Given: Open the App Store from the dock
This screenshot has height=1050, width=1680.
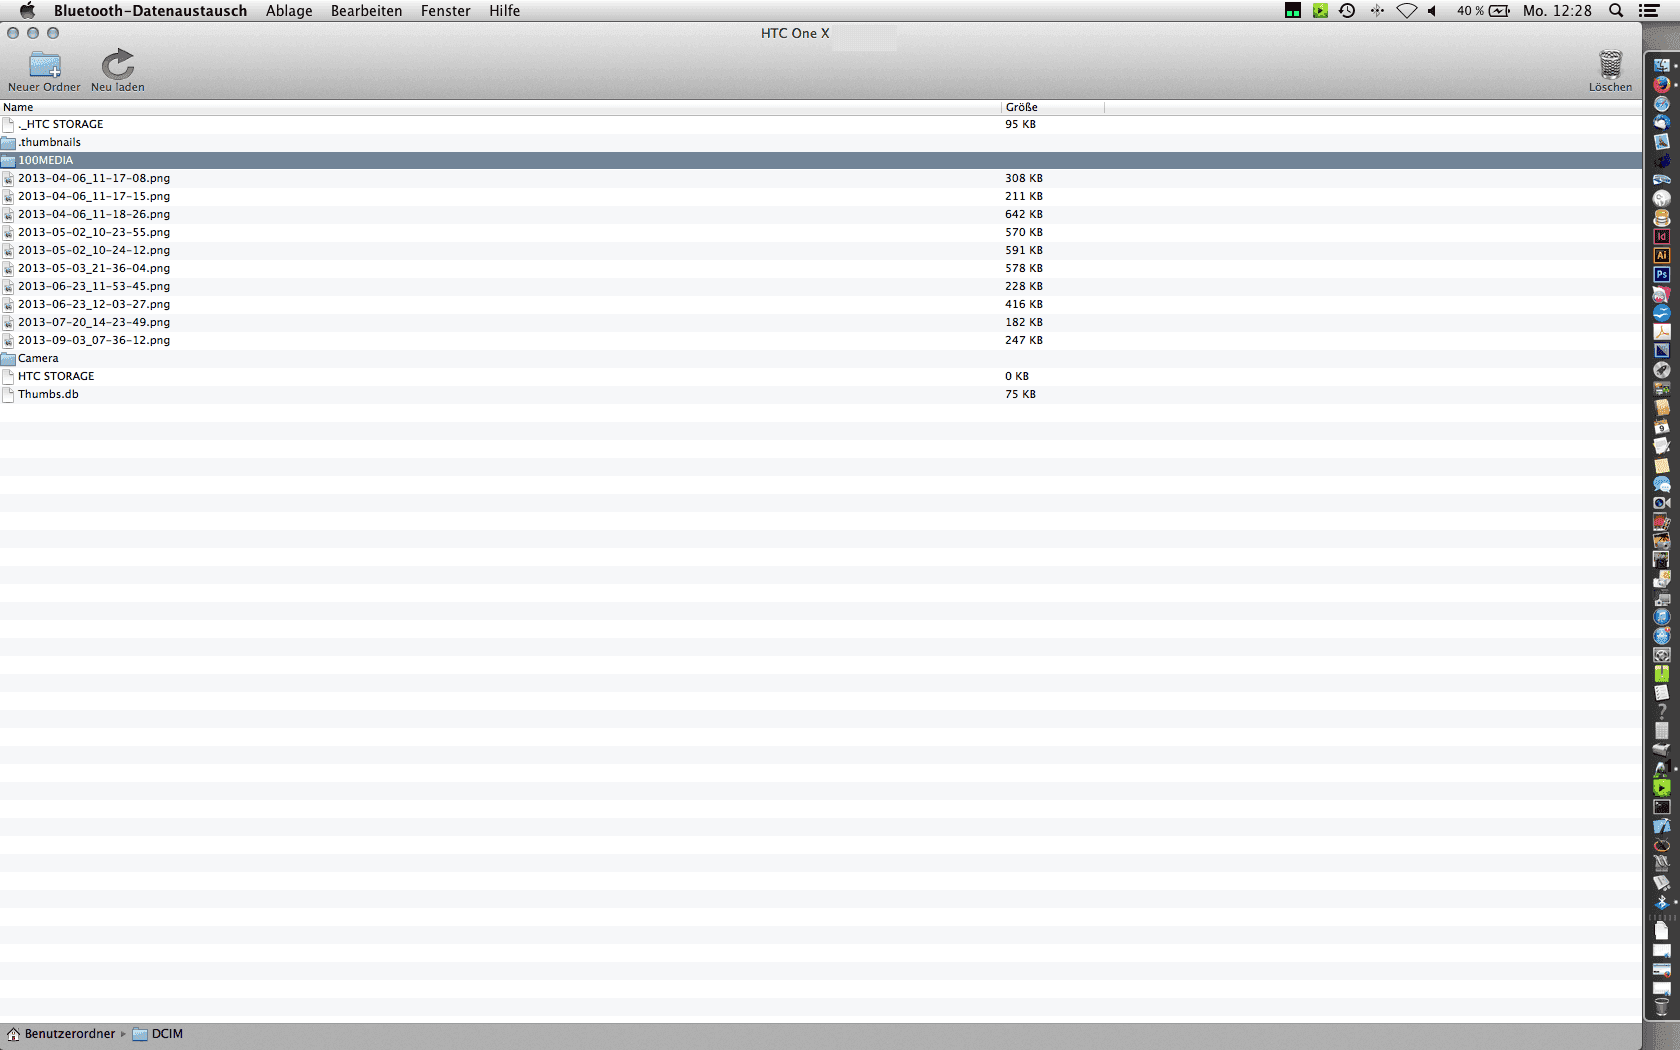Looking at the screenshot, I should [1661, 635].
